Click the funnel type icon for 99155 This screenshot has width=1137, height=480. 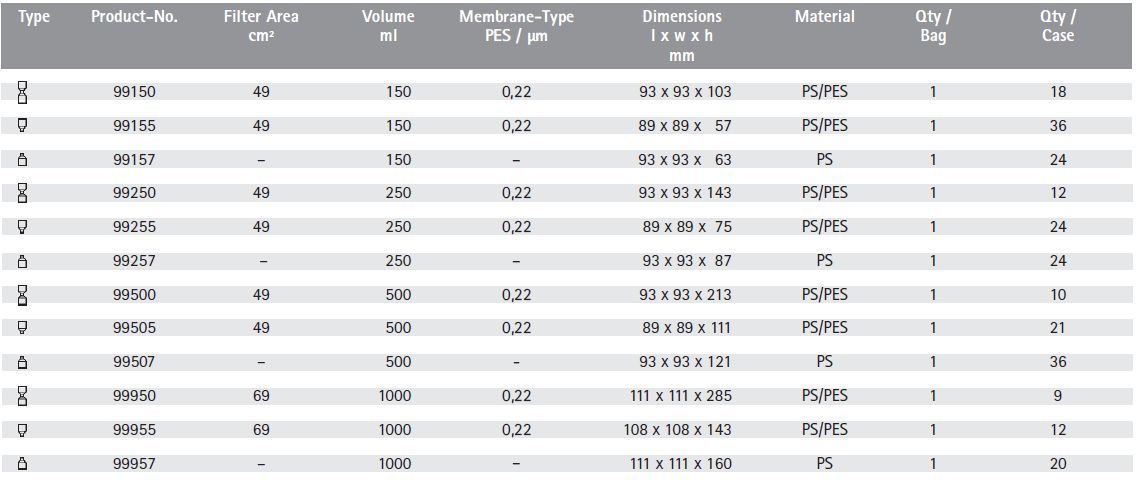(22, 125)
